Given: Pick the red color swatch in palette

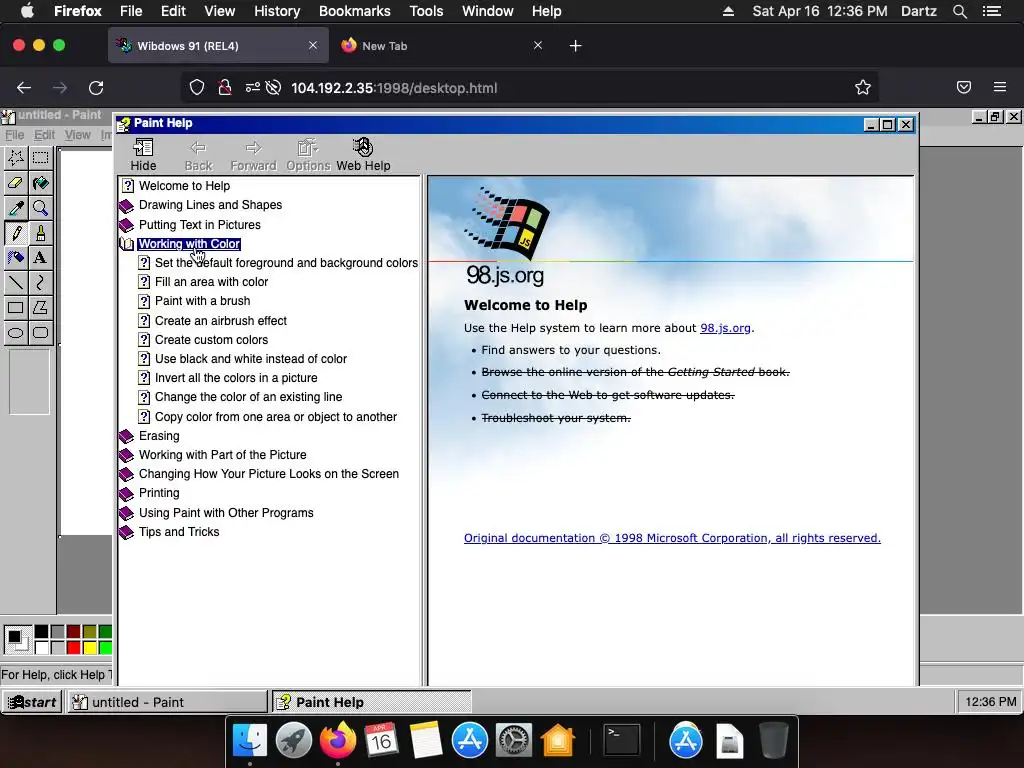Looking at the screenshot, I should 73,647.
